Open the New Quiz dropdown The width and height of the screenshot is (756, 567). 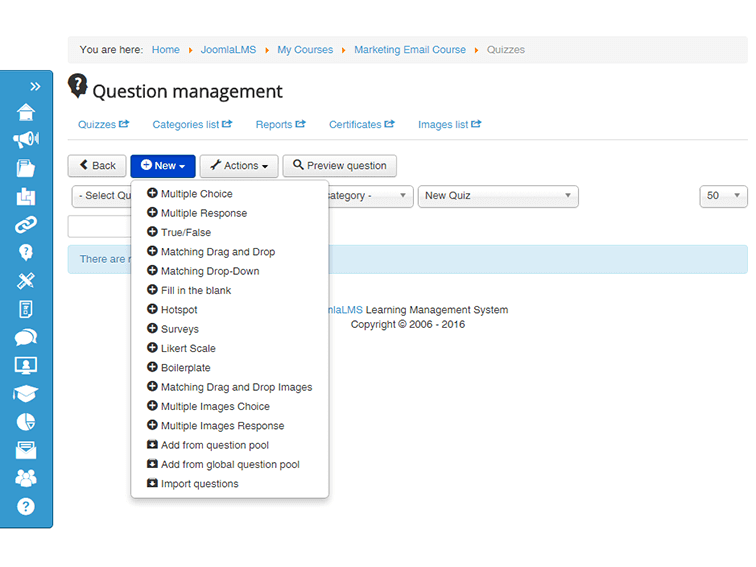click(x=498, y=196)
